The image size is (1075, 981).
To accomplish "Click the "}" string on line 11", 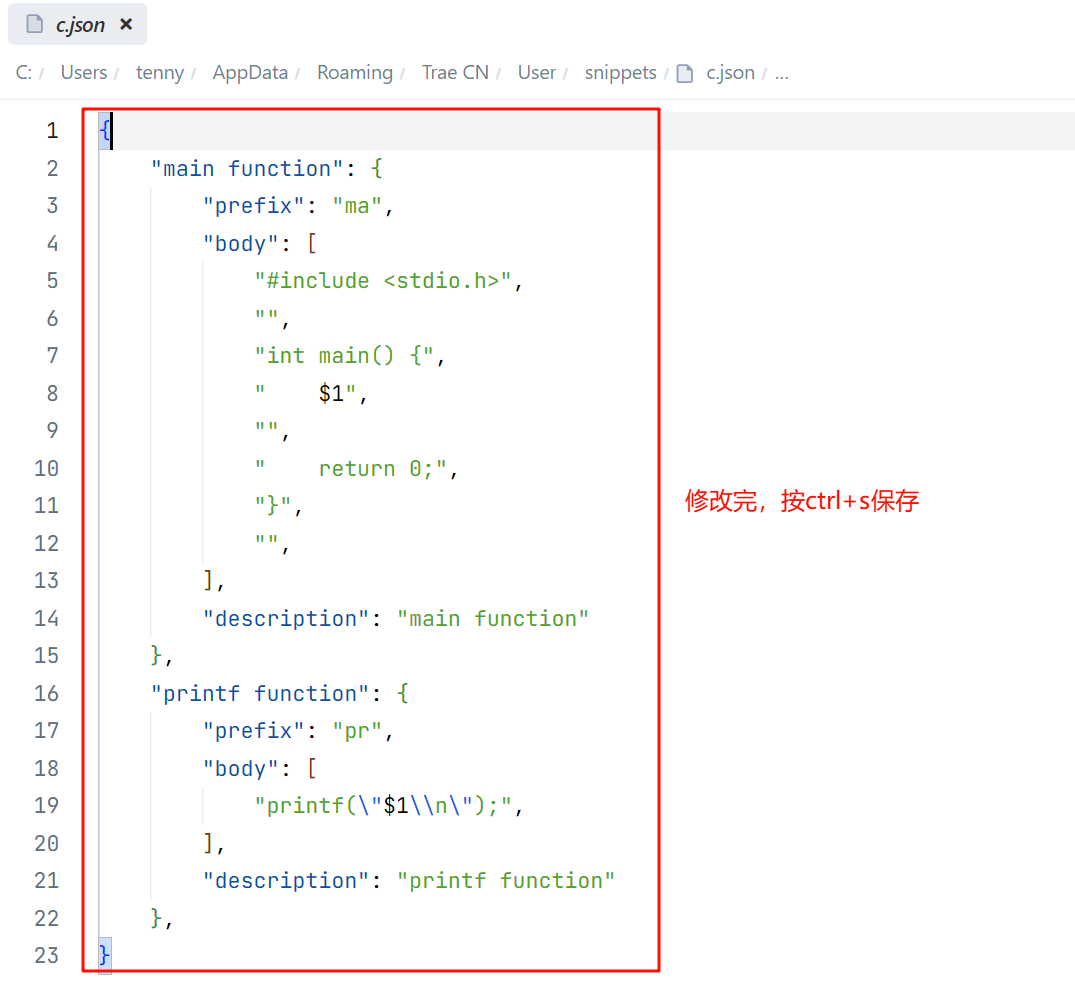I will coord(273,506).
